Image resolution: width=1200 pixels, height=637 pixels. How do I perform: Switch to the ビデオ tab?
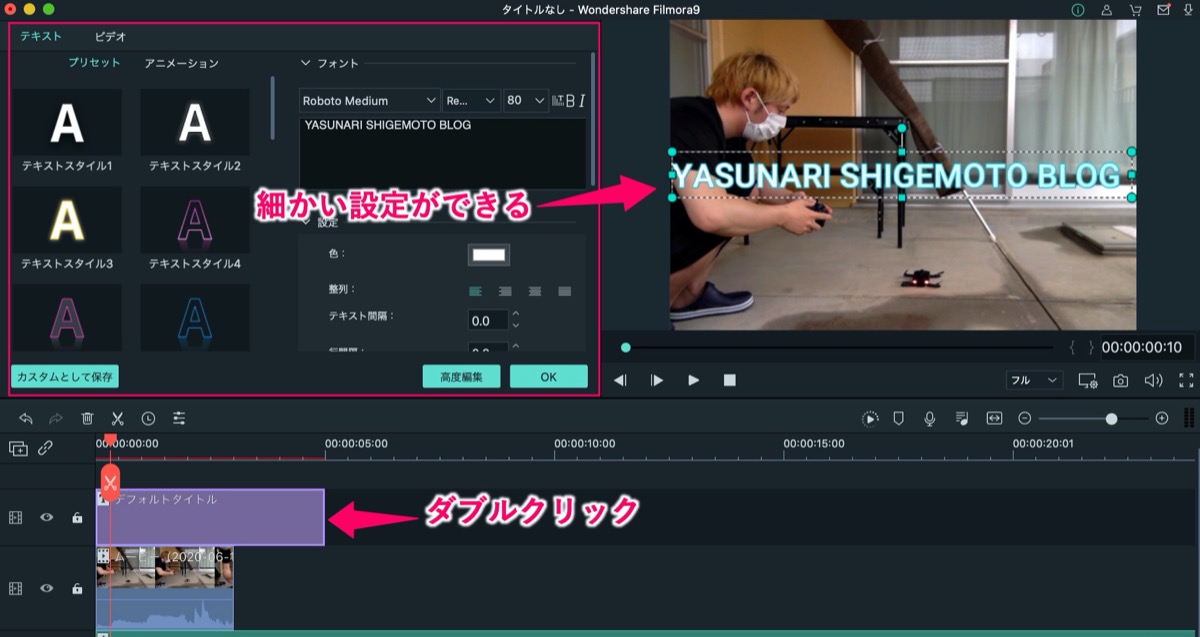110,36
